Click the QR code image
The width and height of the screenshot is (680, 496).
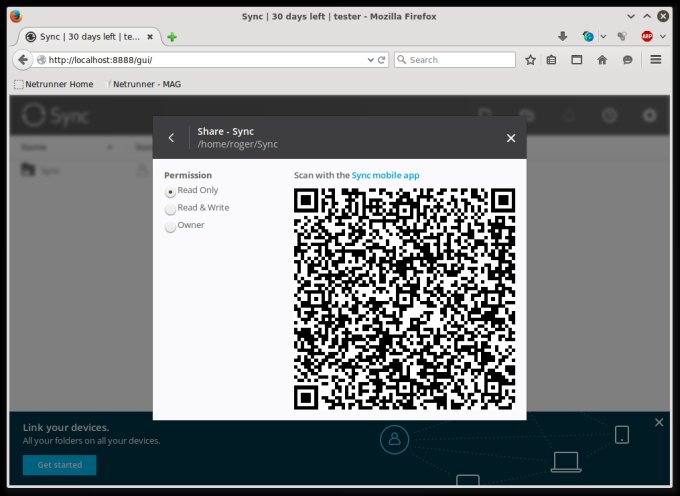pos(404,299)
